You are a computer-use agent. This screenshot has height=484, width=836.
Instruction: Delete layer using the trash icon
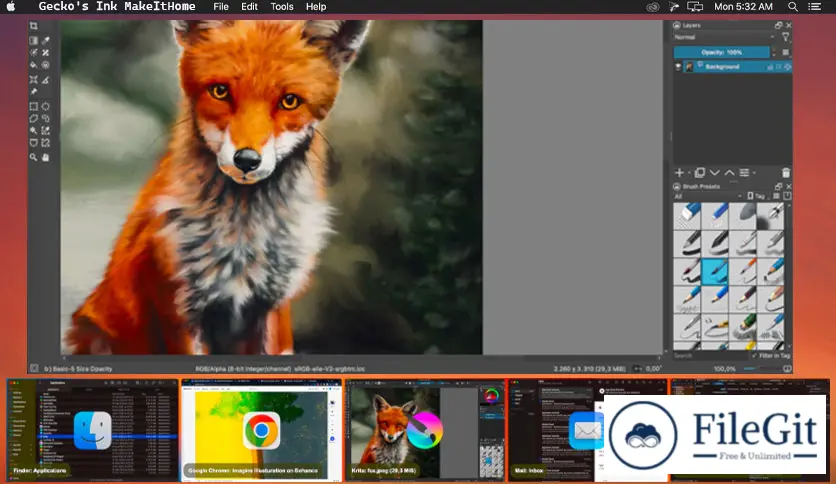click(785, 173)
